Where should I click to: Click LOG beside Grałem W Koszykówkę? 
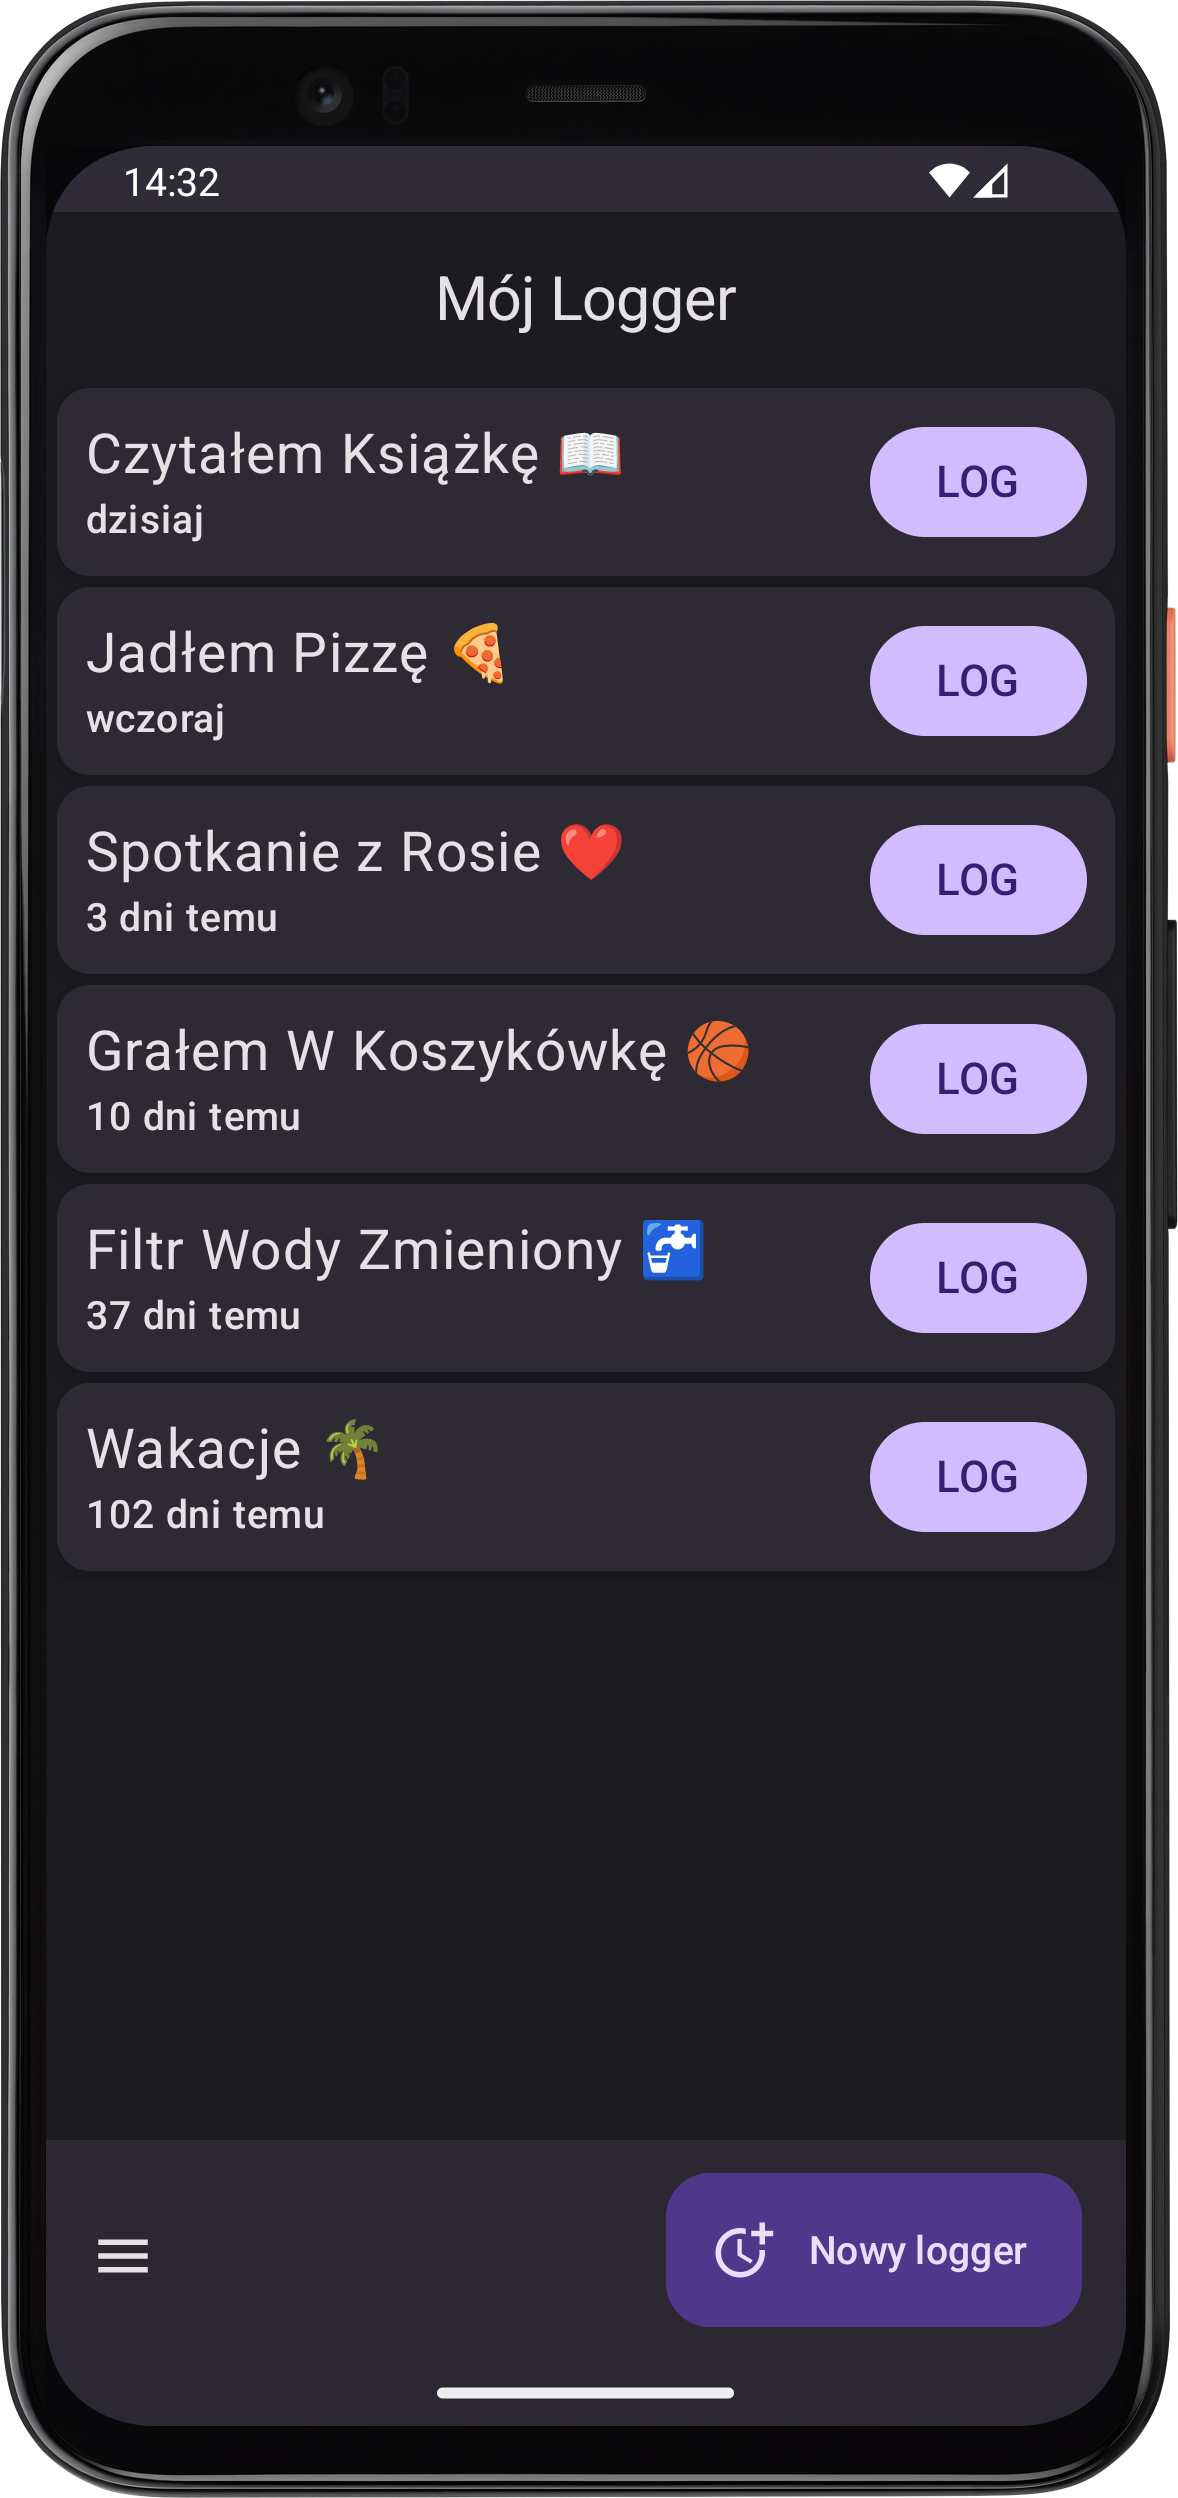pyautogui.click(x=978, y=1079)
